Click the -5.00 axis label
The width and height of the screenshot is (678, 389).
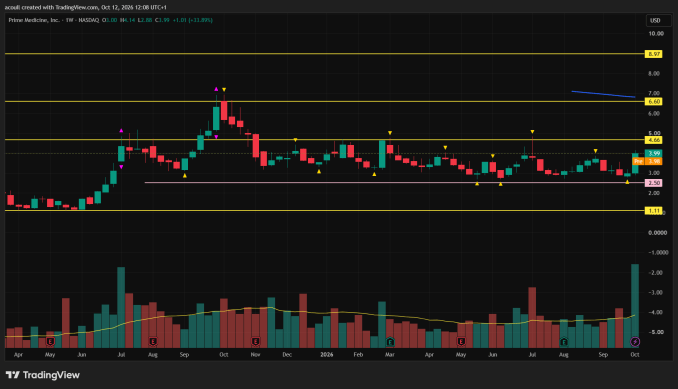[x=656, y=332]
